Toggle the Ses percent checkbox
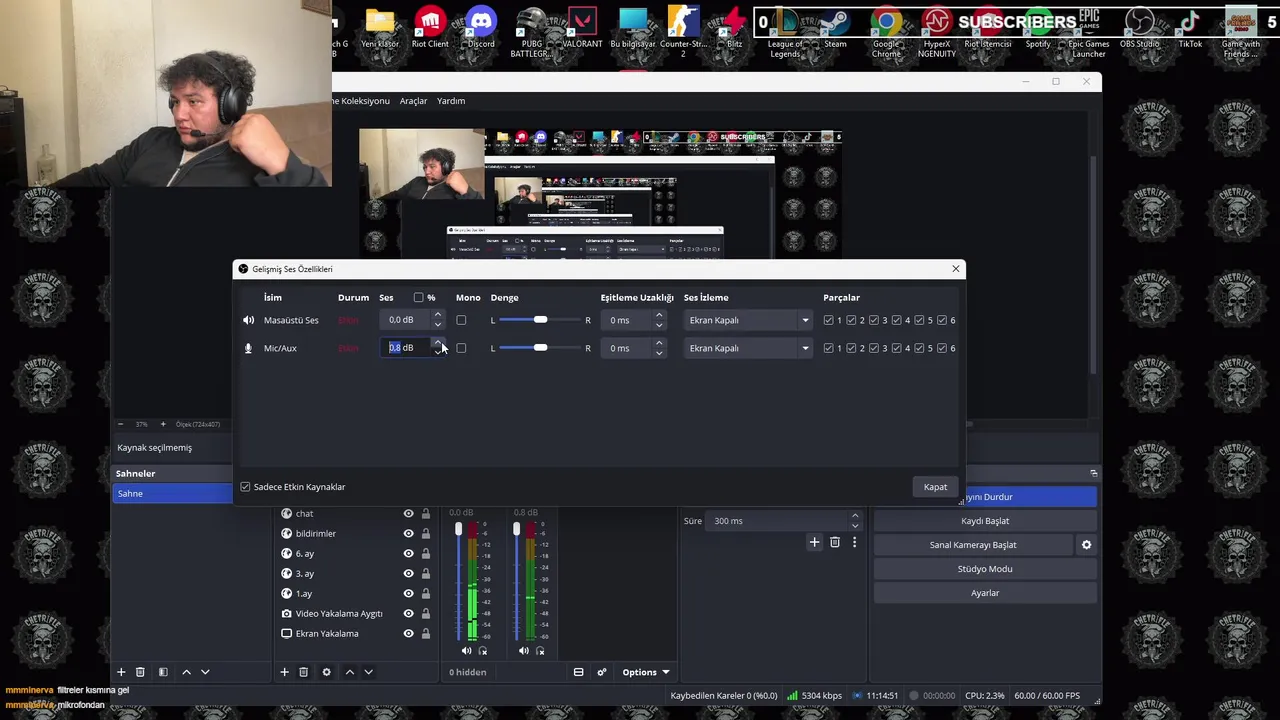 419,297
